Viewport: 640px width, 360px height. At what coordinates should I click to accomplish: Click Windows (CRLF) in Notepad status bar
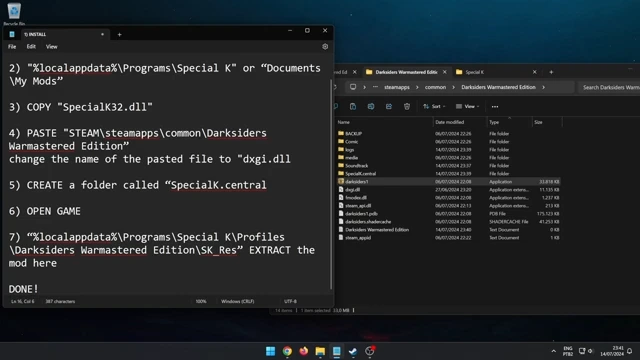pyautogui.click(x=238, y=301)
